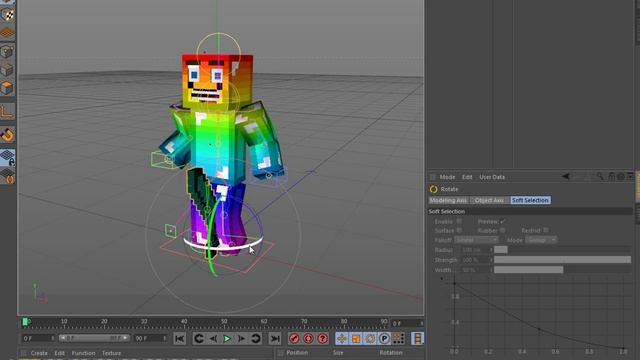This screenshot has width=640, height=360.
Task: Open the timeline filmstrip icon
Action: pyautogui.click(x=417, y=338)
